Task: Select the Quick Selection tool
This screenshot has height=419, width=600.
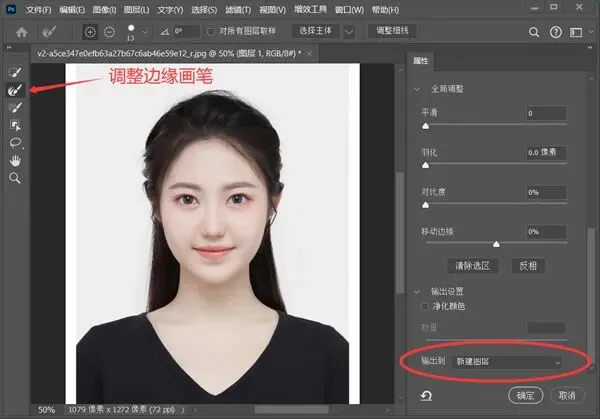Action: 15,72
